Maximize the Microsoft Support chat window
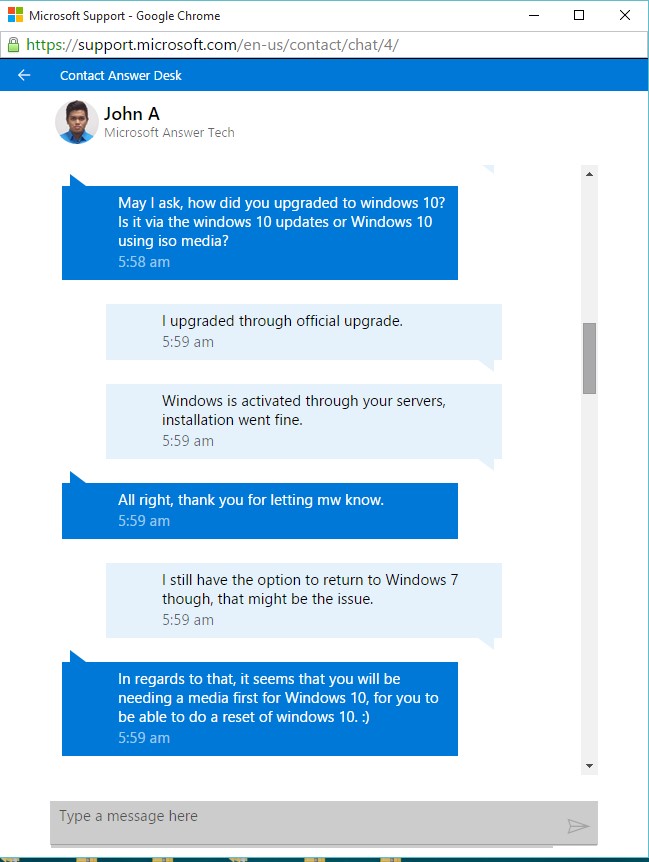This screenshot has width=649, height=862. coord(579,16)
